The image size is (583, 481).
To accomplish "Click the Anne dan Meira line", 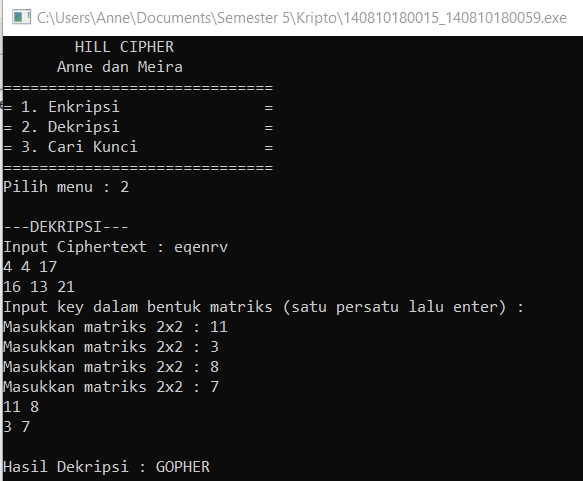I will pyautogui.click(x=120, y=67).
